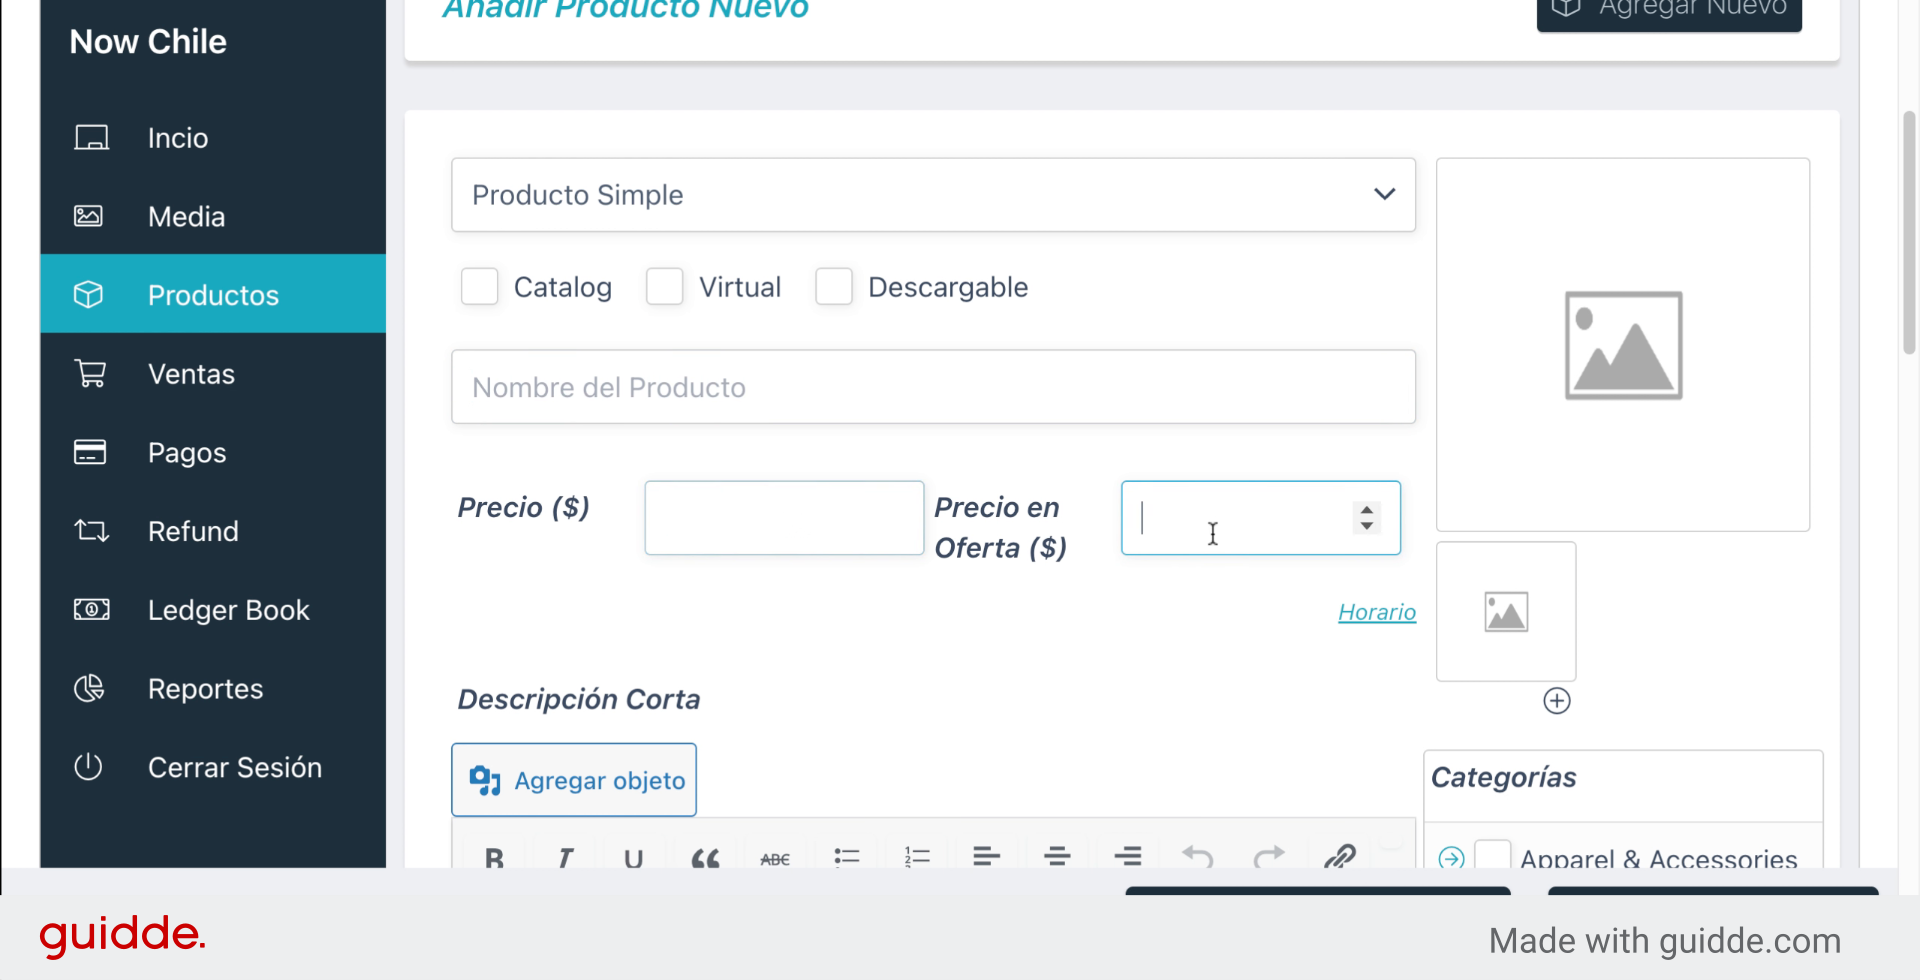The image size is (1920, 980).
Task: Click the Now Chile site title
Action: 148,41
